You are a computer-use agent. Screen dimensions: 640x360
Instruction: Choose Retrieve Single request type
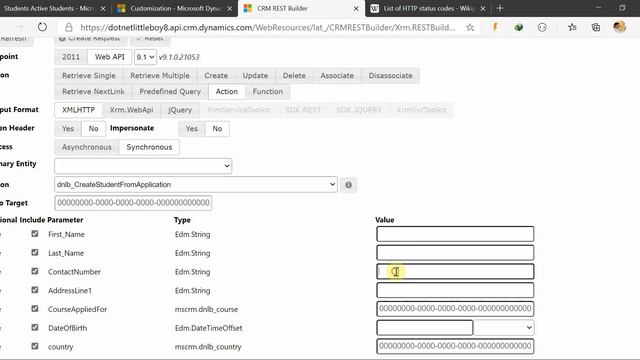(x=89, y=76)
